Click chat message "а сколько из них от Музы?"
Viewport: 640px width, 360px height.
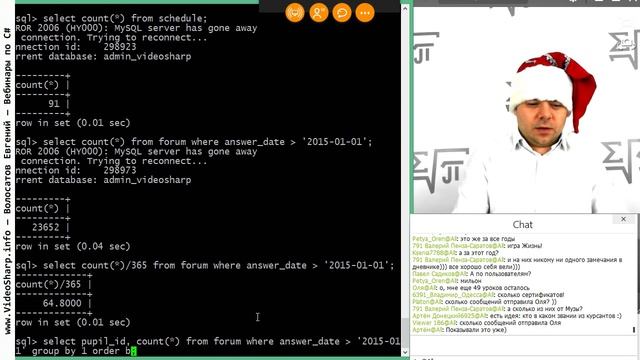click(545, 309)
